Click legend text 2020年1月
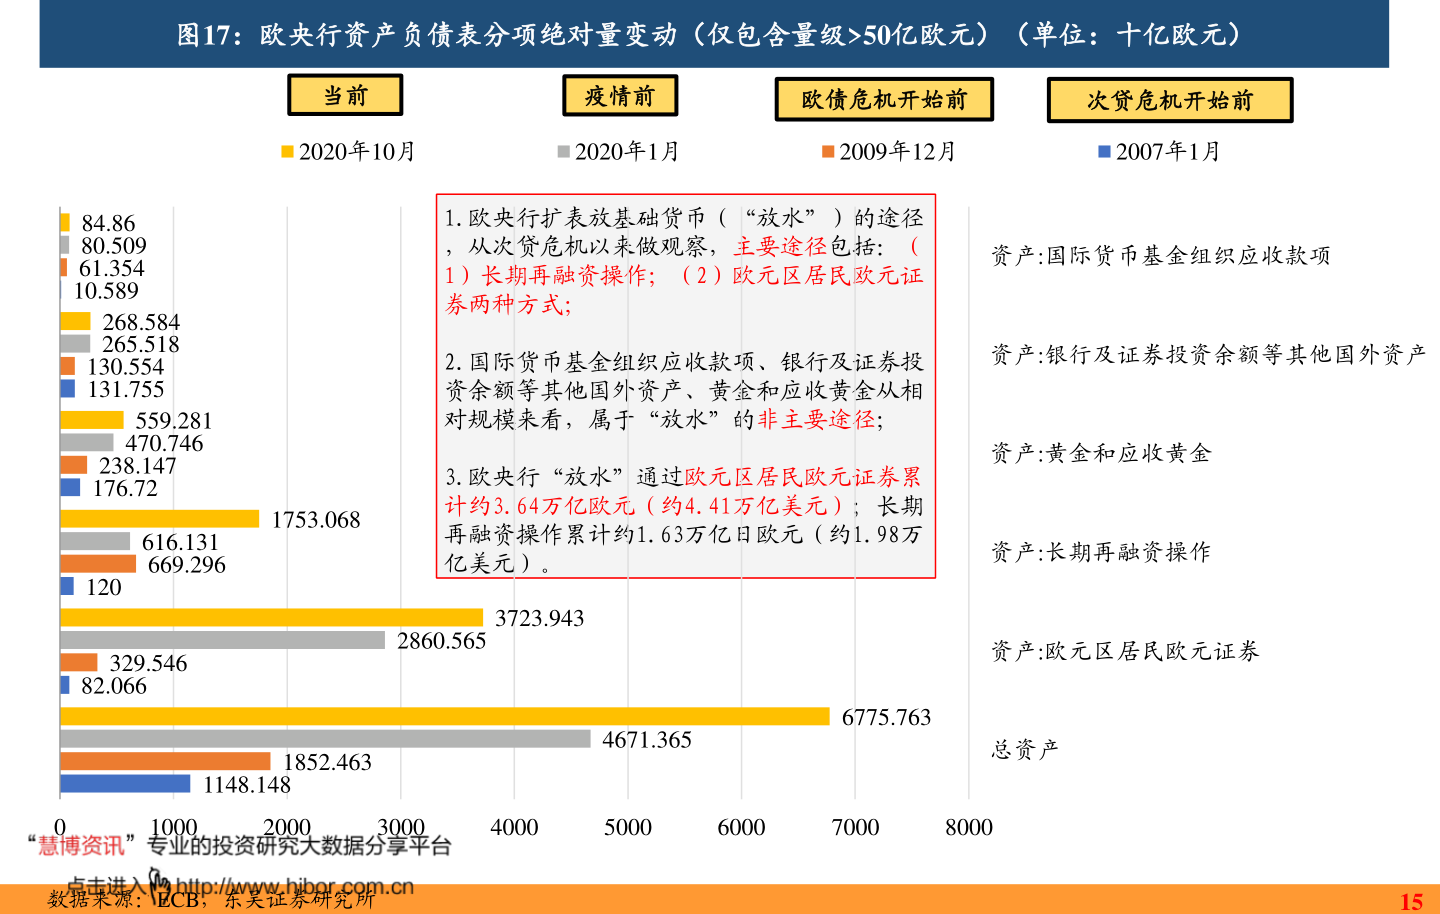This screenshot has height=914, width=1440. click(628, 152)
